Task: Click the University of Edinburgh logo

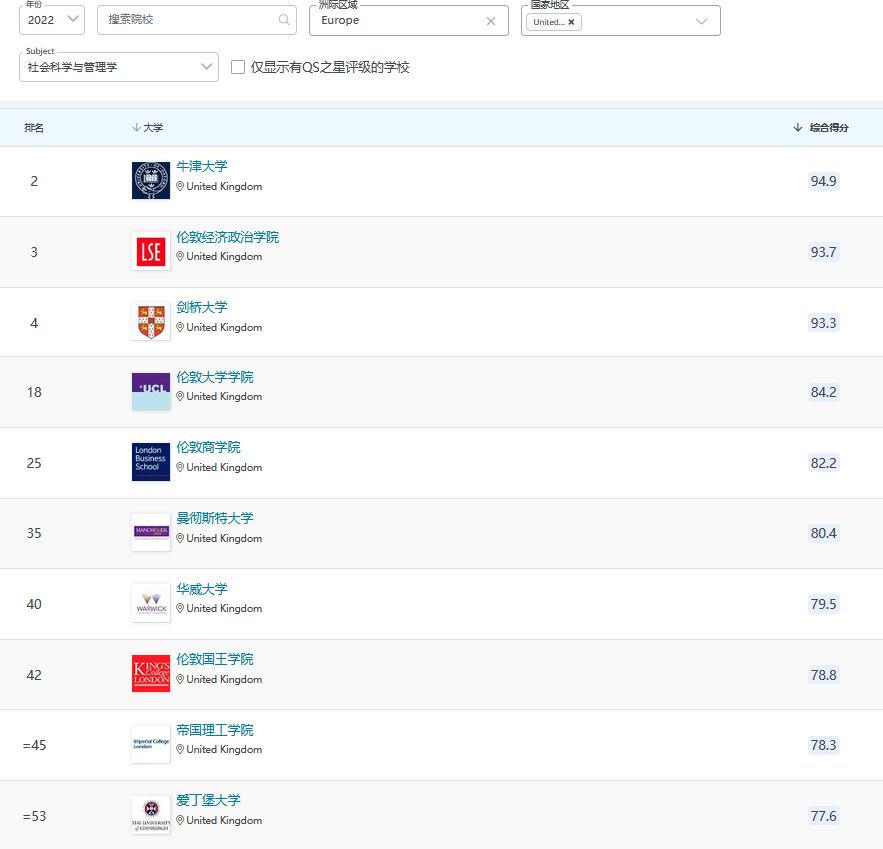Action: coord(151,815)
